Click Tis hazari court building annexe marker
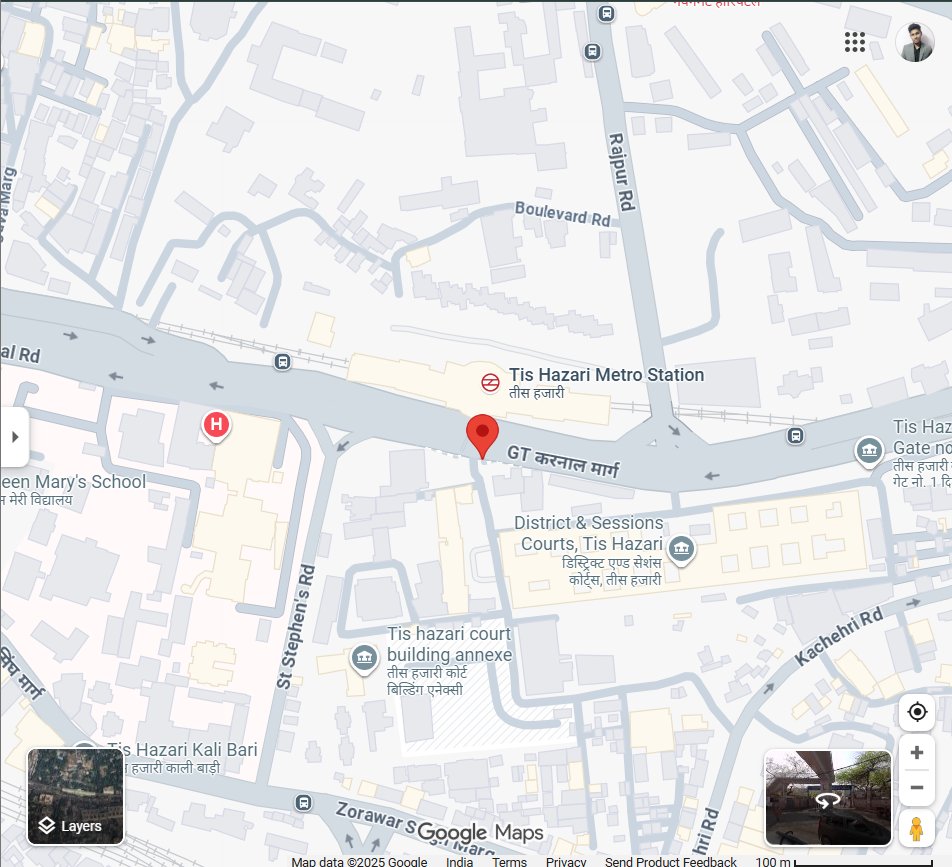Image resolution: width=952 pixels, height=867 pixels. pos(364,659)
